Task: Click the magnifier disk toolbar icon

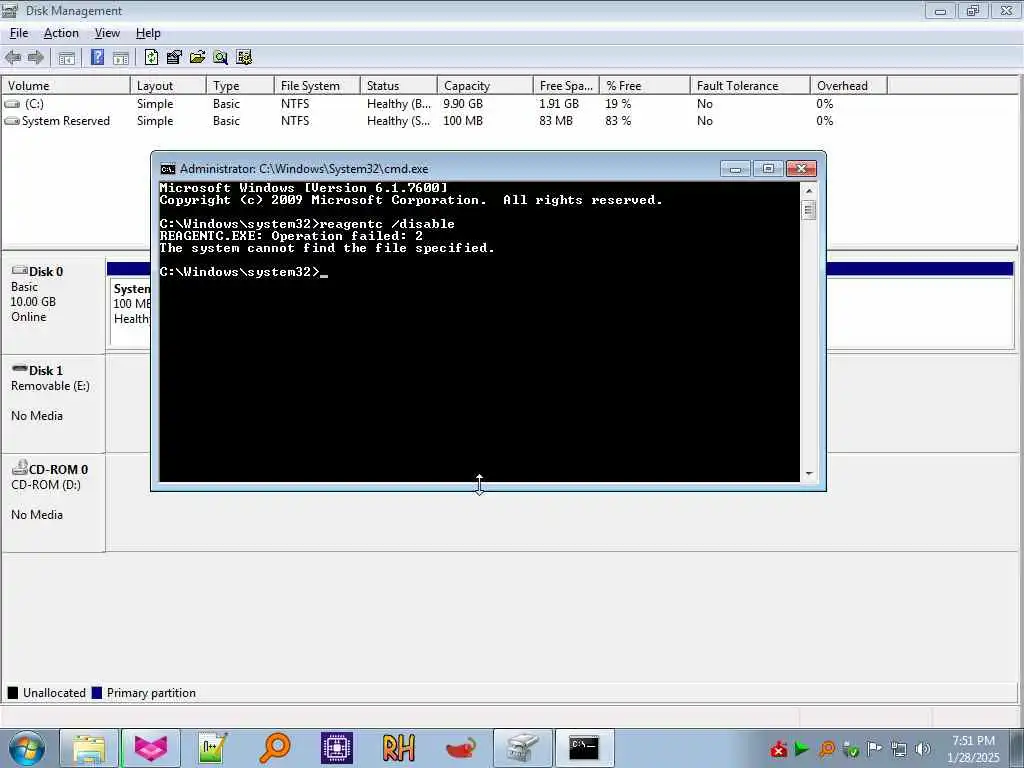Action: point(221,57)
